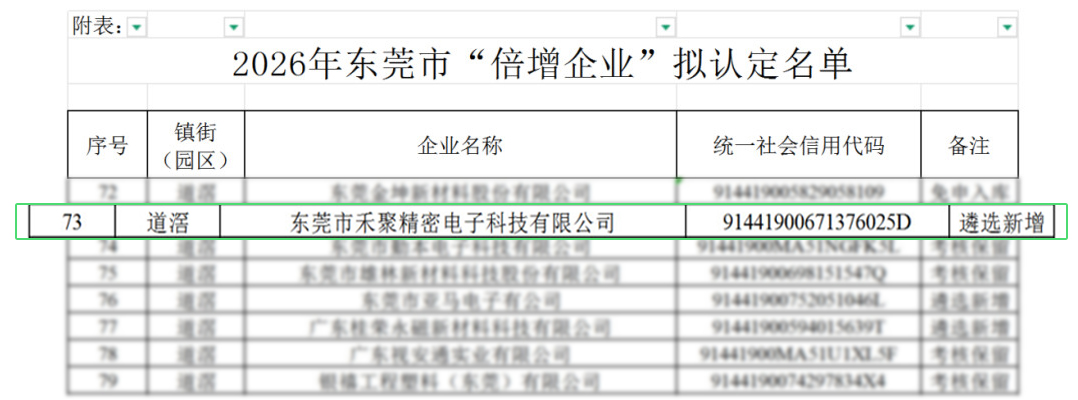Open filter dropdown above the 备注 column

coord(1007,27)
